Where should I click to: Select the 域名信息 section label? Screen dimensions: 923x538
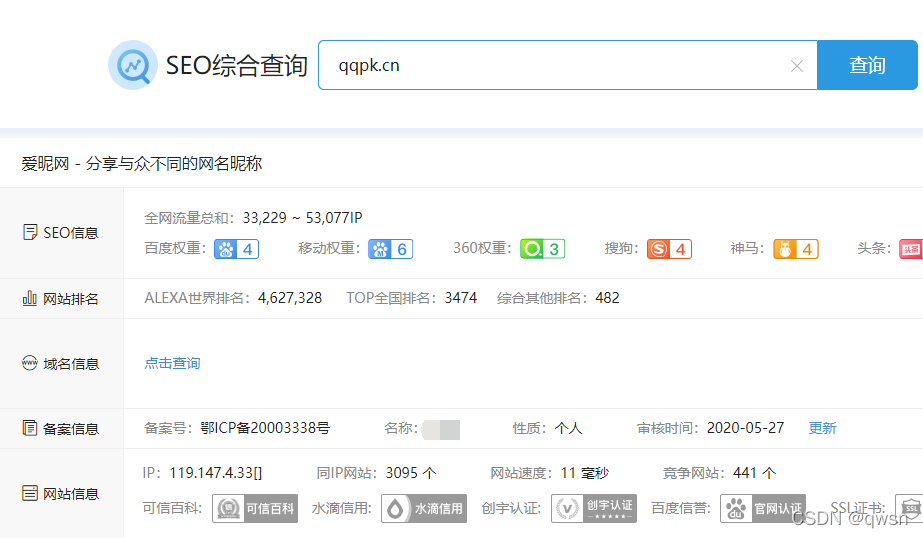coord(71,364)
